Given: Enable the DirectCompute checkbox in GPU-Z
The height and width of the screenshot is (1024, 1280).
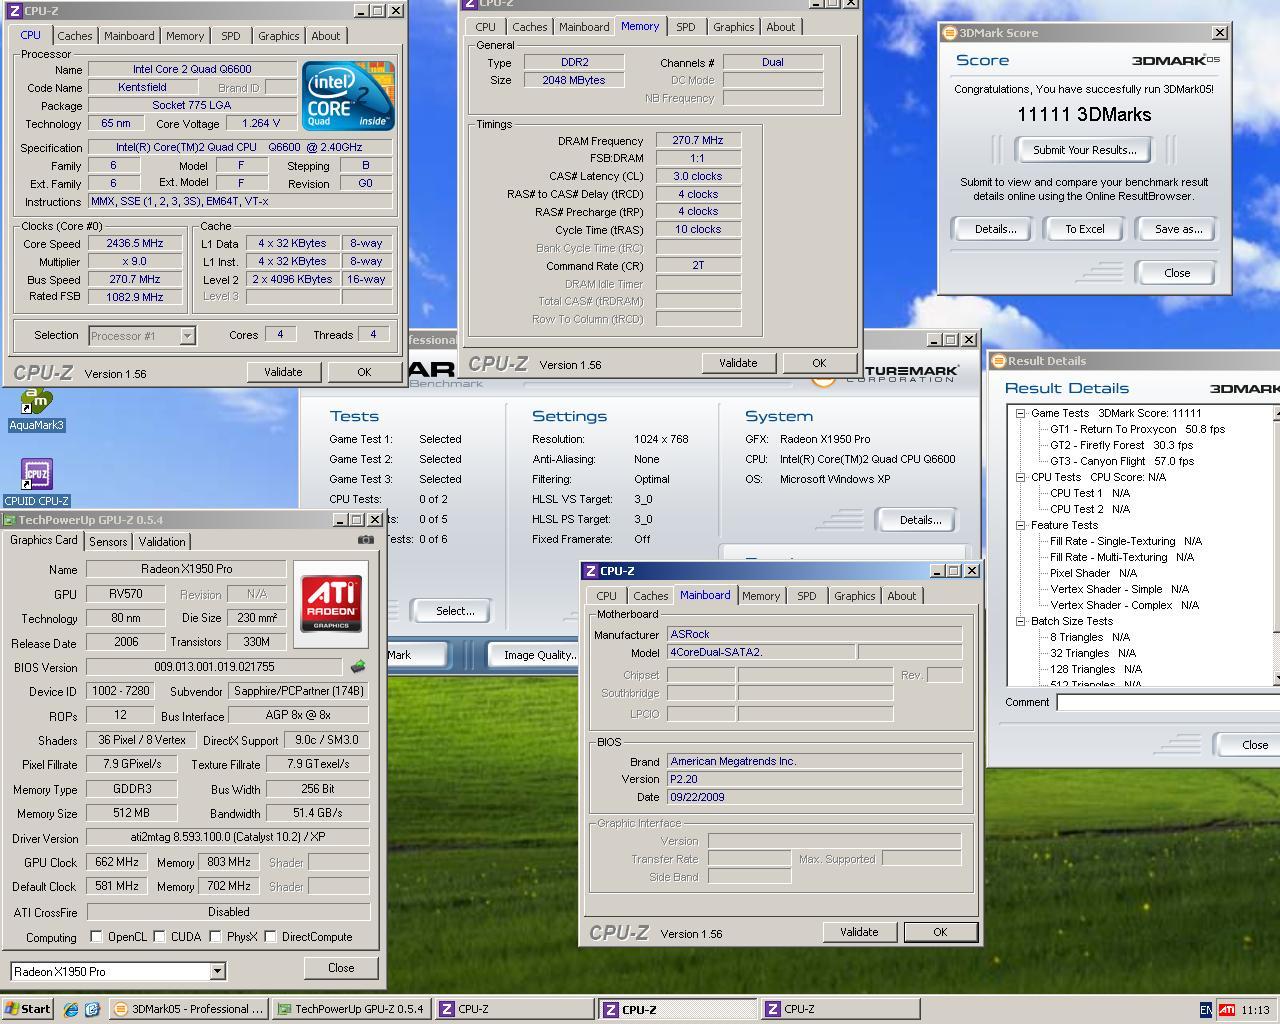Looking at the screenshot, I should click(270, 937).
